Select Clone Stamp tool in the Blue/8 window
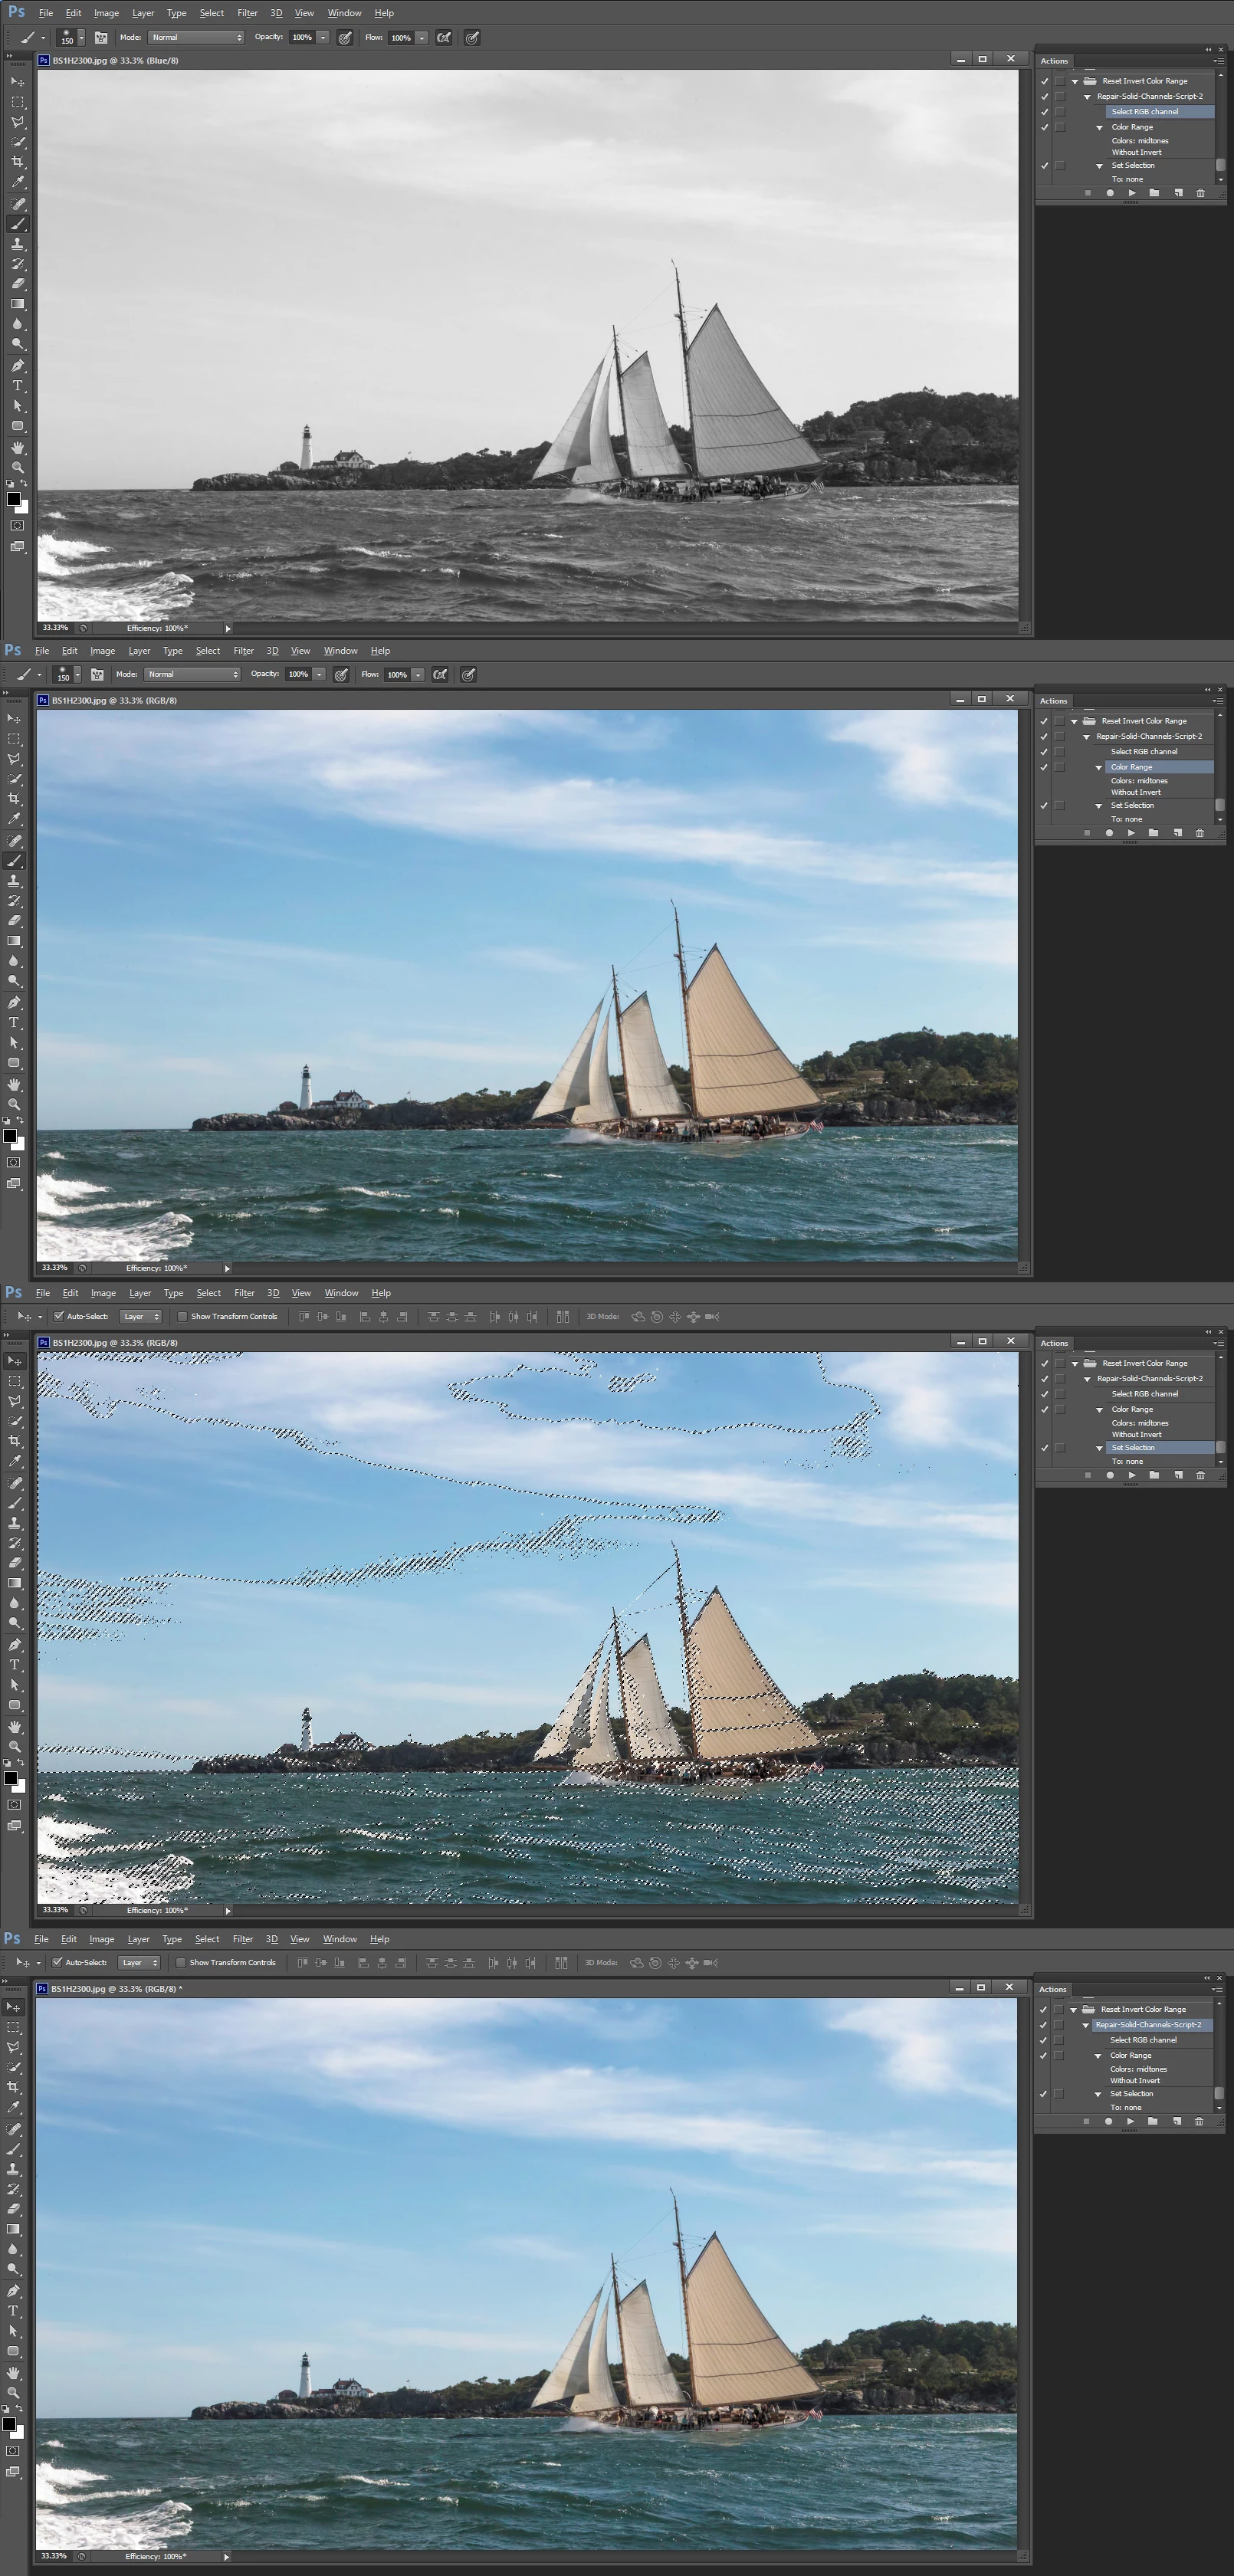1234x2576 pixels. [x=17, y=244]
